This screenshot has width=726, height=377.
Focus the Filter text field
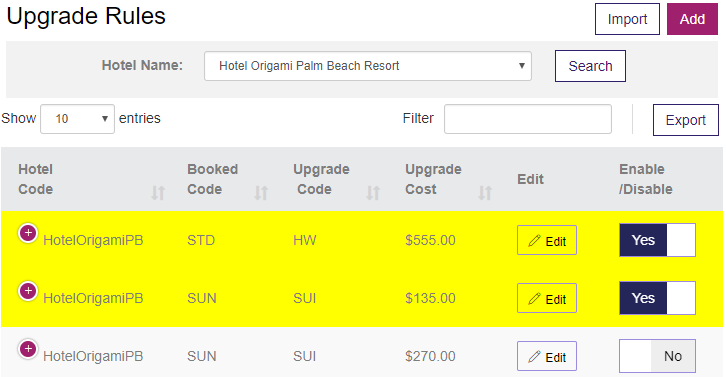pyautogui.click(x=528, y=119)
